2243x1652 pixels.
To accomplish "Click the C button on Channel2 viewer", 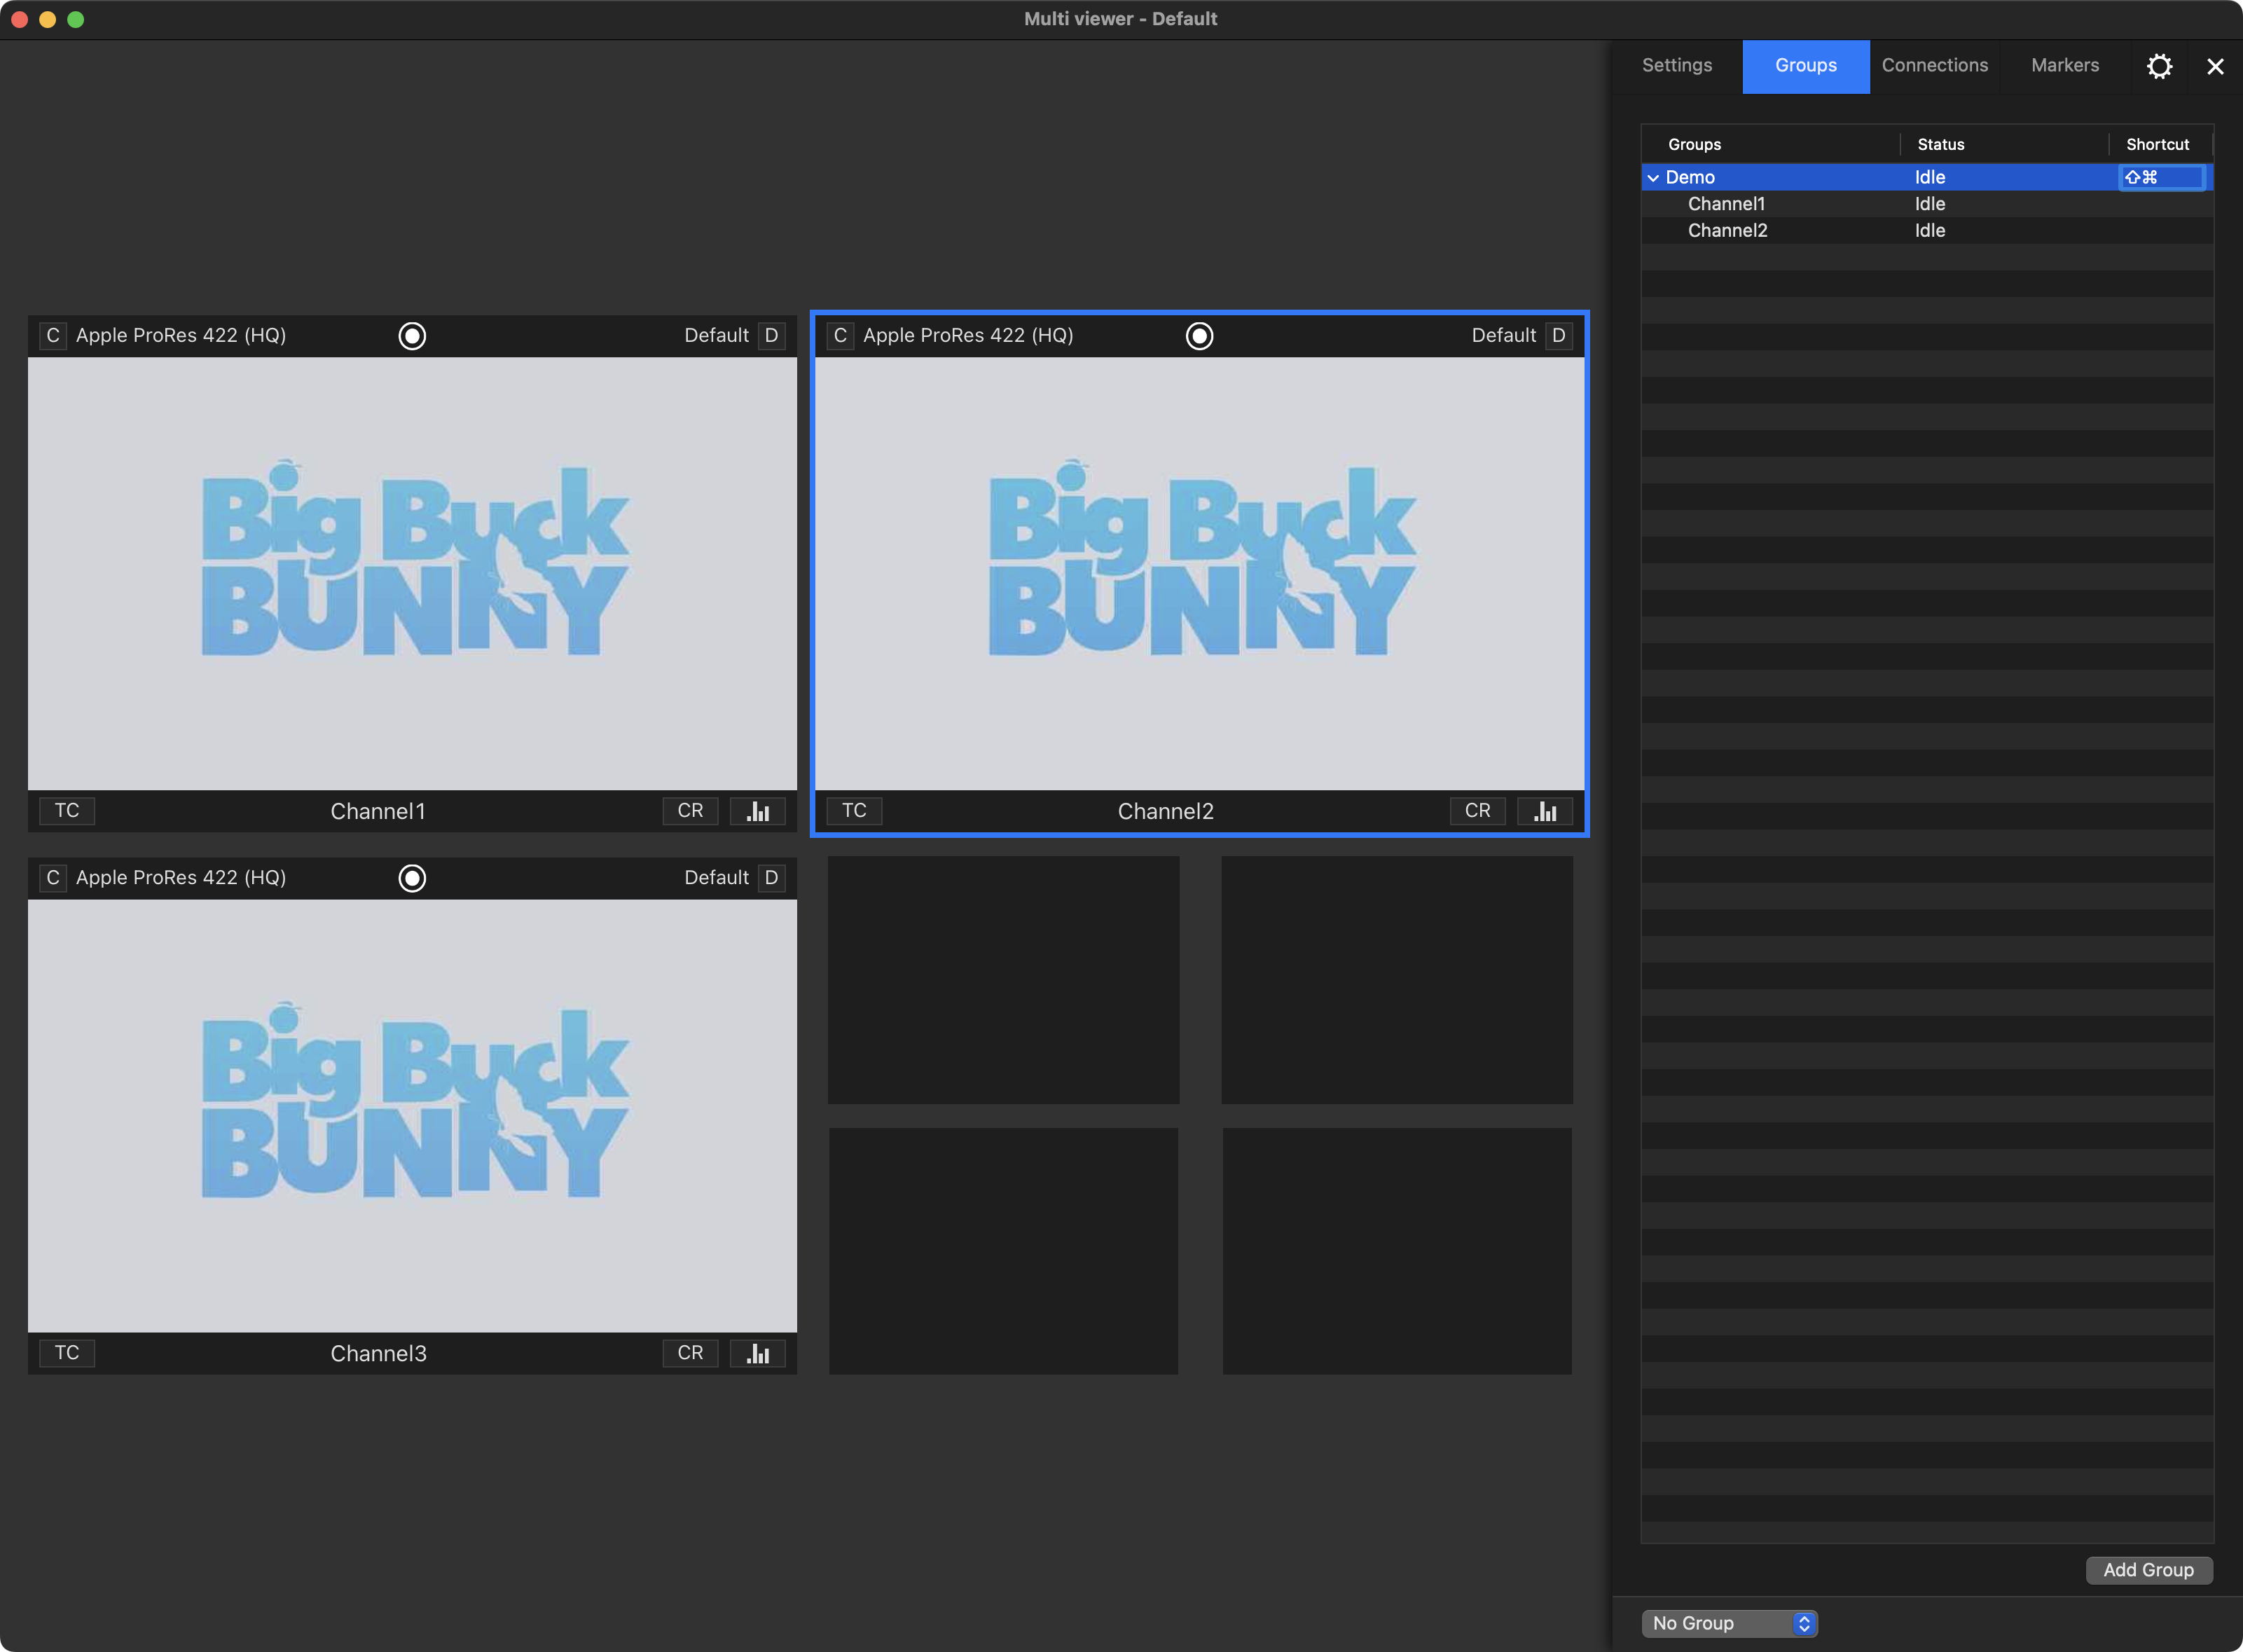I will tap(840, 336).
